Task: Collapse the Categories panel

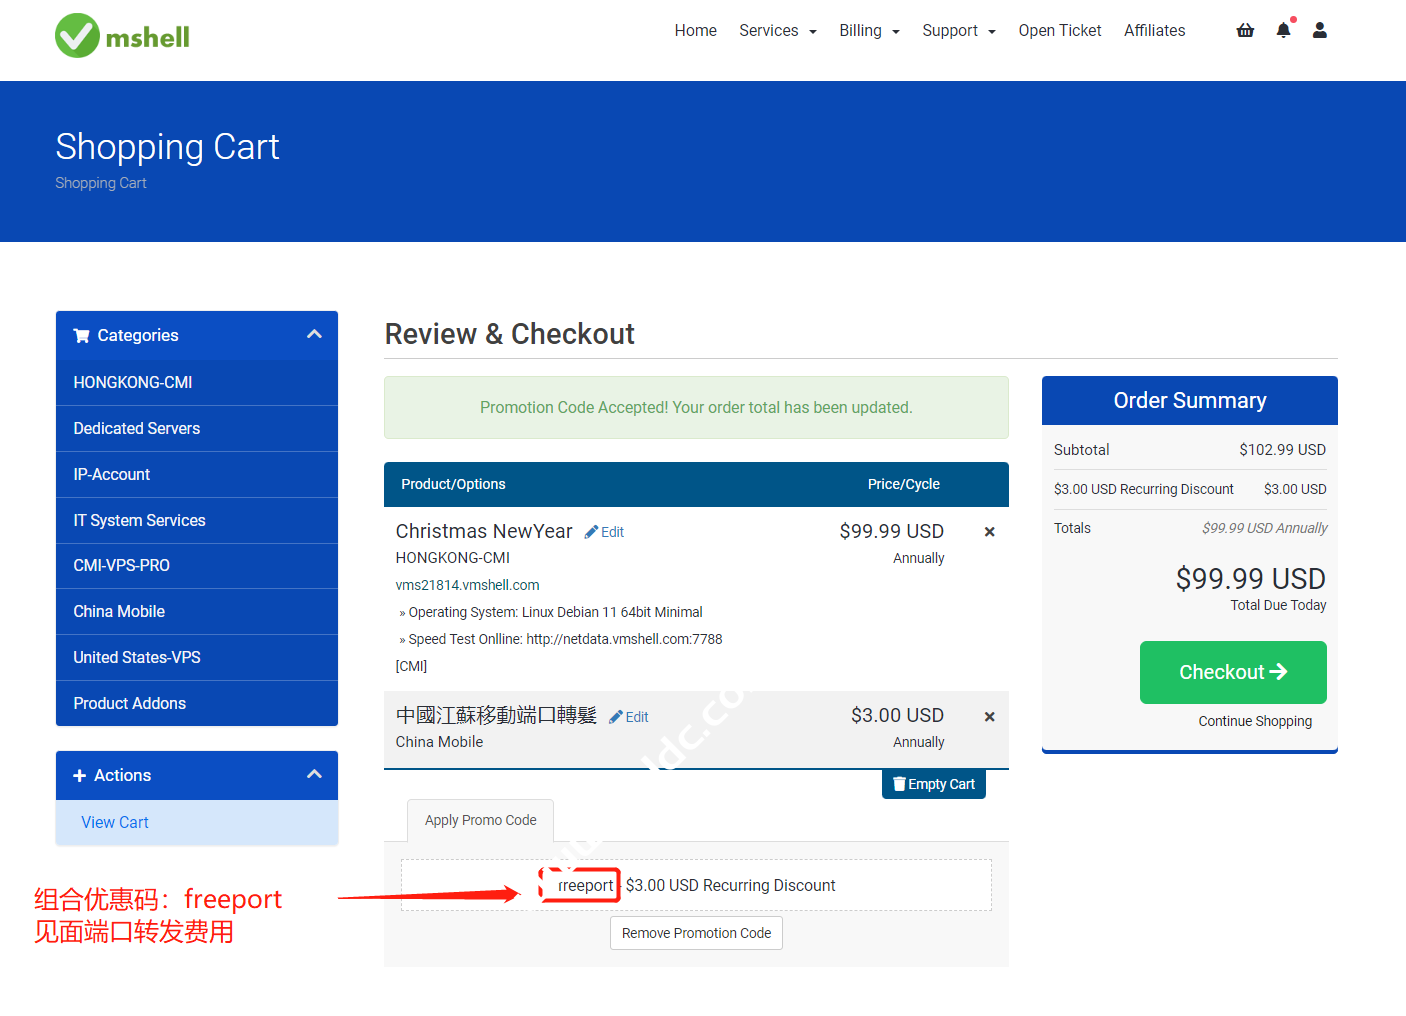Action: [x=314, y=335]
